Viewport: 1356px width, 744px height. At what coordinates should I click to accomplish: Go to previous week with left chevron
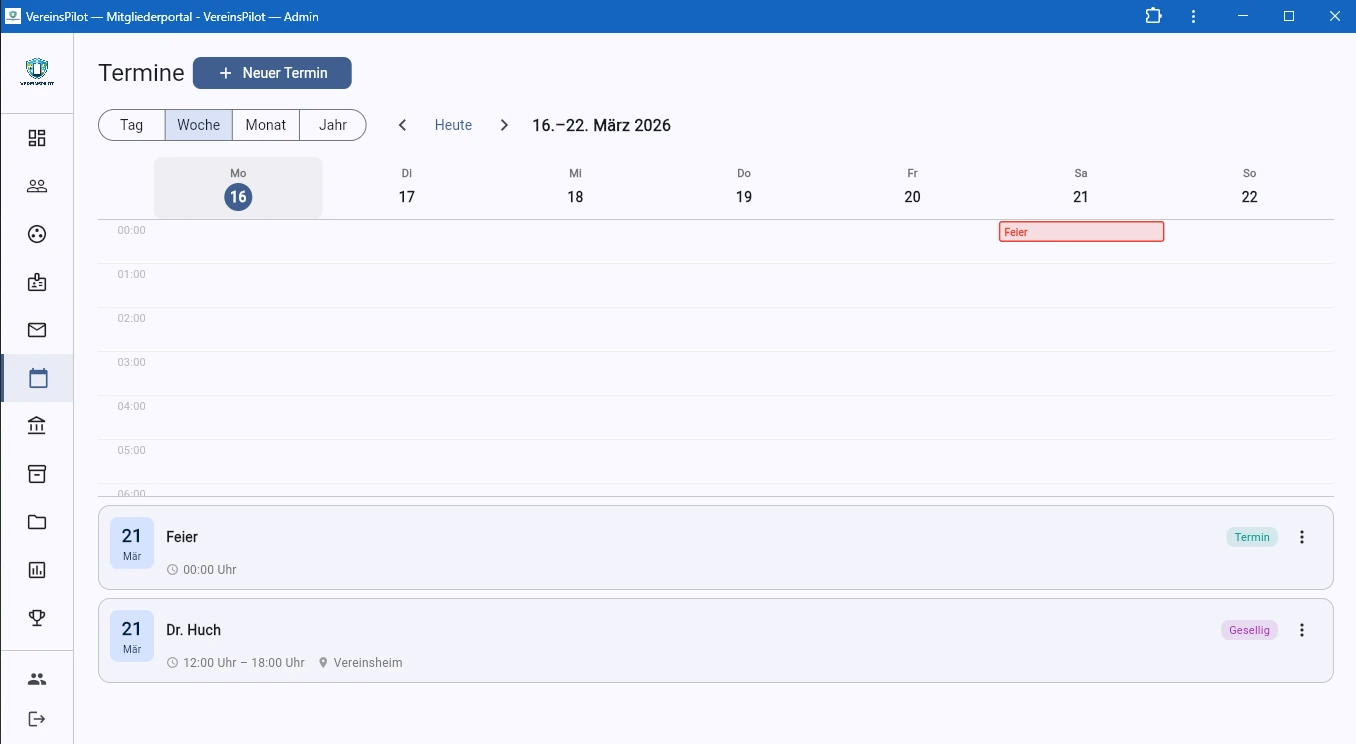pos(403,125)
